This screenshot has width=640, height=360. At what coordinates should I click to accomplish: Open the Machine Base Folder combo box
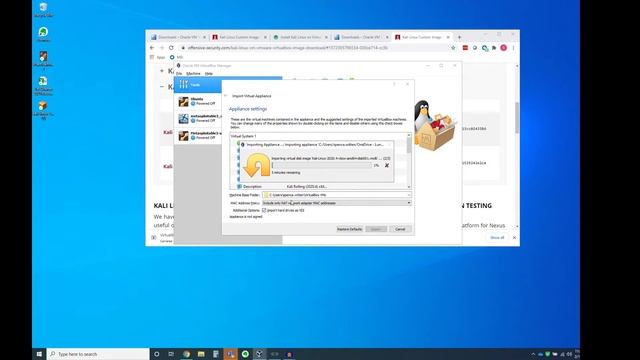tap(336, 195)
